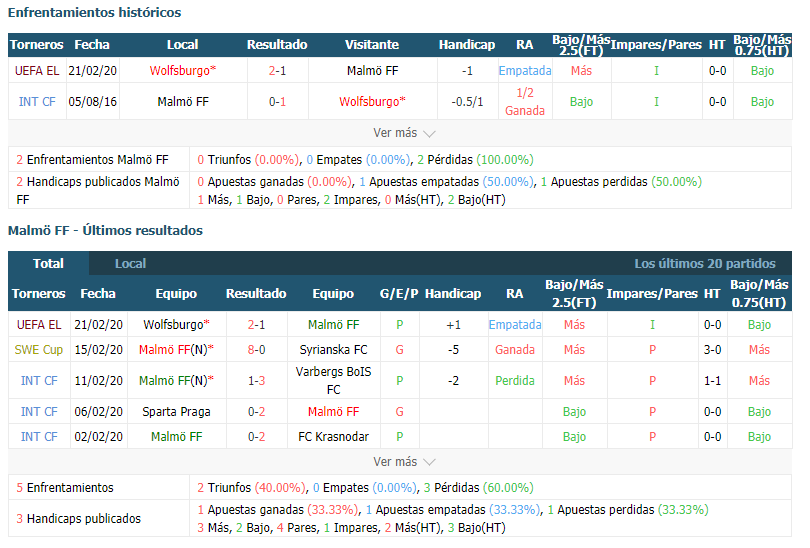Open Malmö FF local team in 05/08/16 row
810x548 pixels.
183,102
